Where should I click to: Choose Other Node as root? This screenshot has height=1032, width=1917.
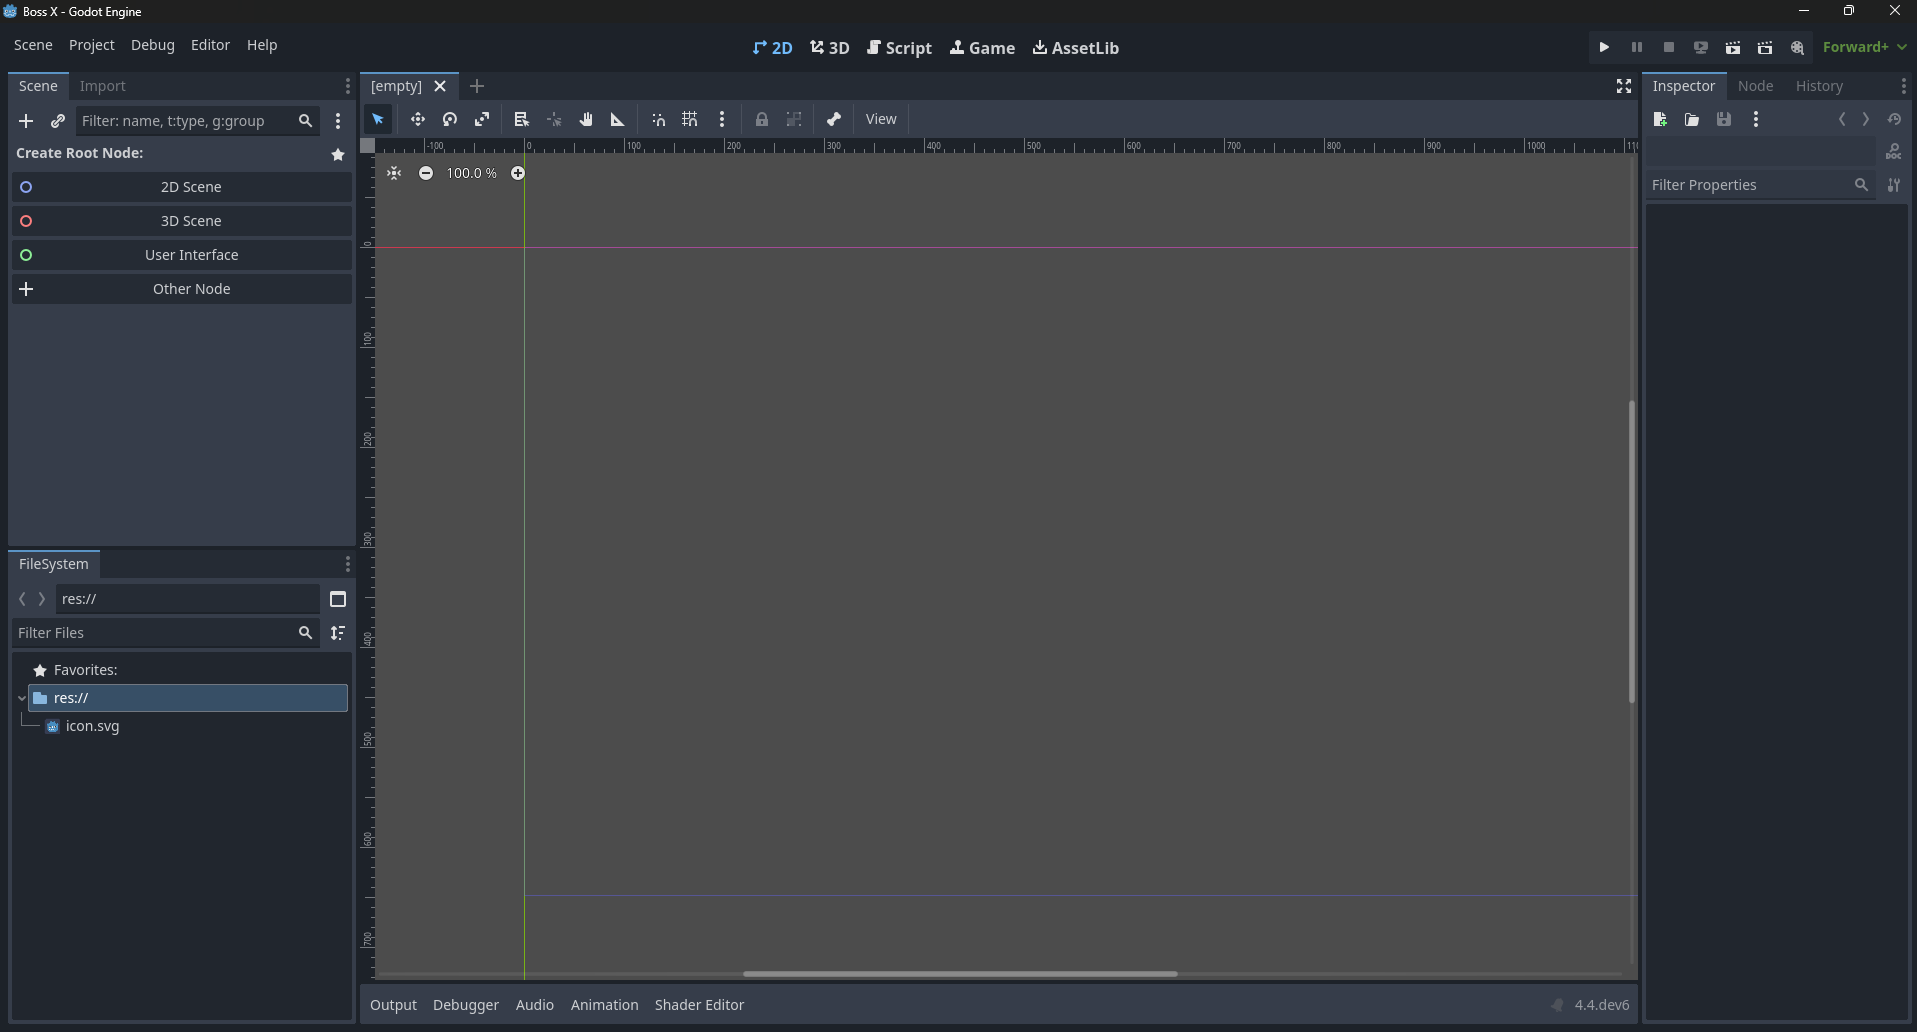click(182, 289)
